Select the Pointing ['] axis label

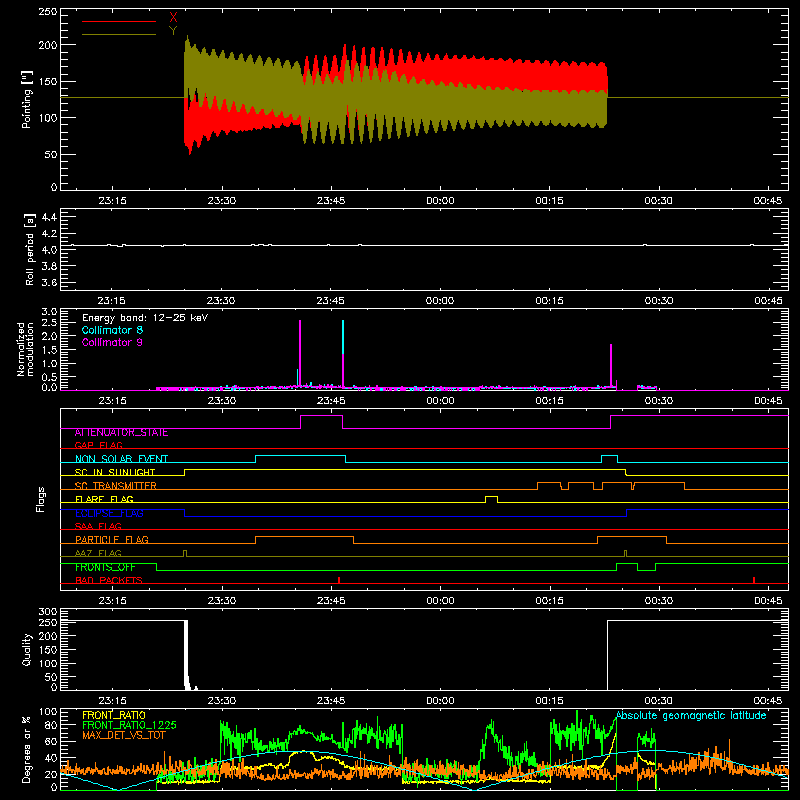pos(27,99)
